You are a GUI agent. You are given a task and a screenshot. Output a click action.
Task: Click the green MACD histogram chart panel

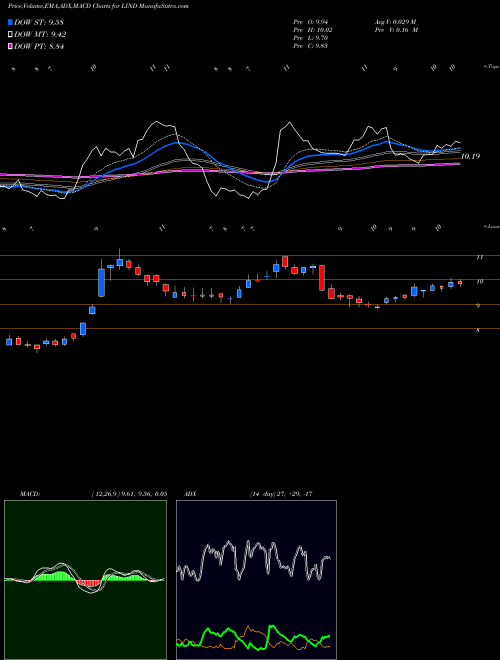coord(85,580)
